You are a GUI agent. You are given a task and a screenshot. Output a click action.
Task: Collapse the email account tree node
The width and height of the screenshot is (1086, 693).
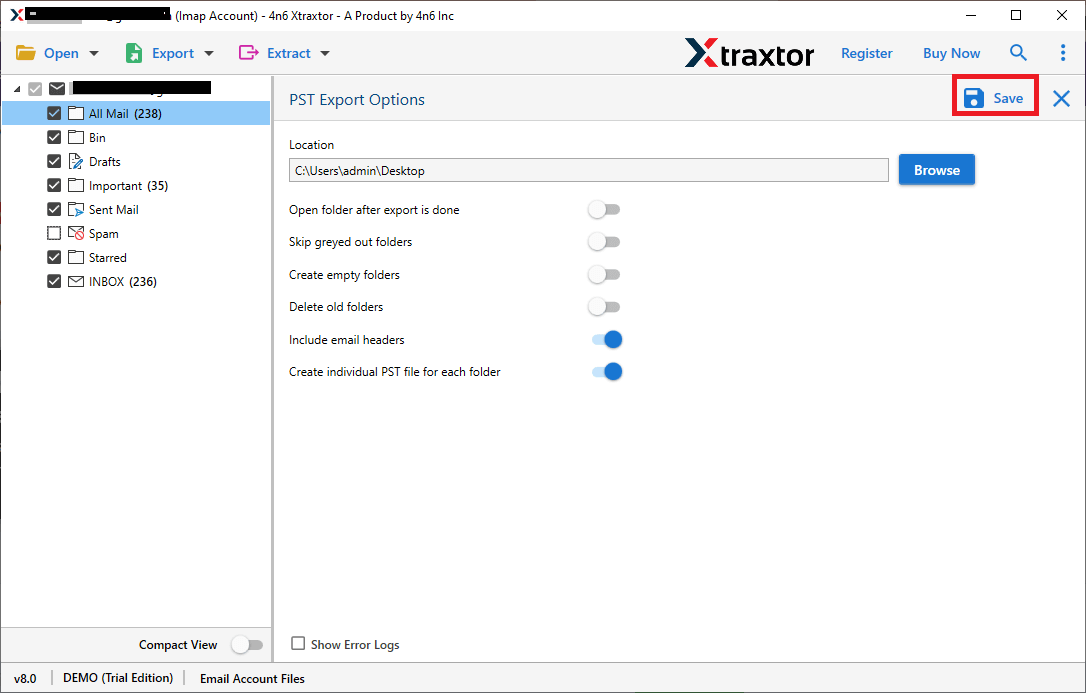tap(17, 90)
